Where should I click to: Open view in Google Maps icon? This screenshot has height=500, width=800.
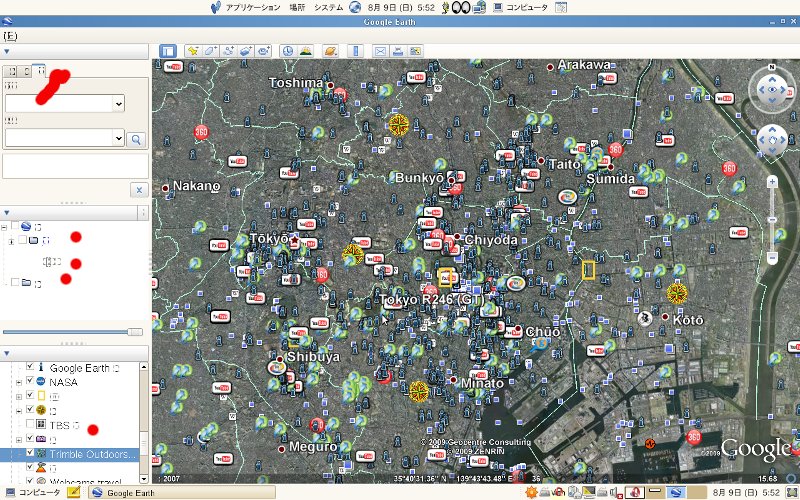click(x=415, y=51)
